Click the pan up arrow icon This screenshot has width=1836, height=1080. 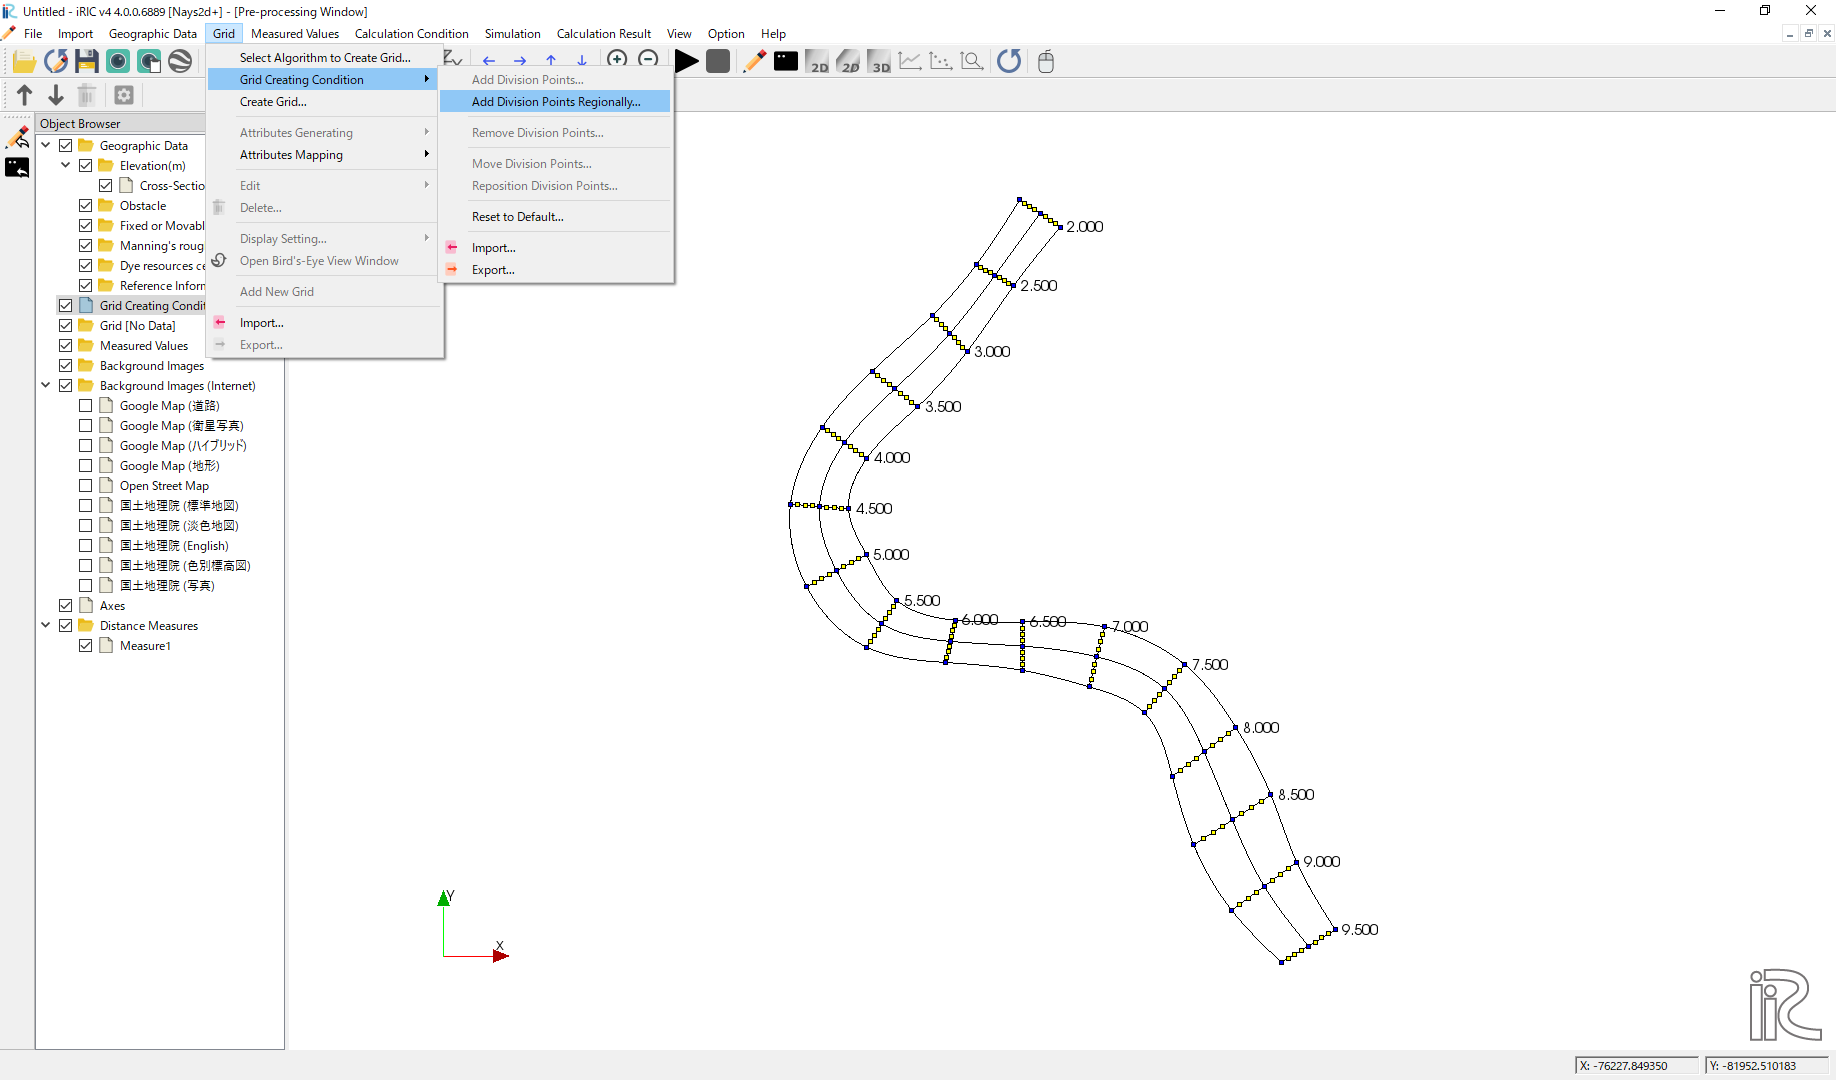[551, 61]
